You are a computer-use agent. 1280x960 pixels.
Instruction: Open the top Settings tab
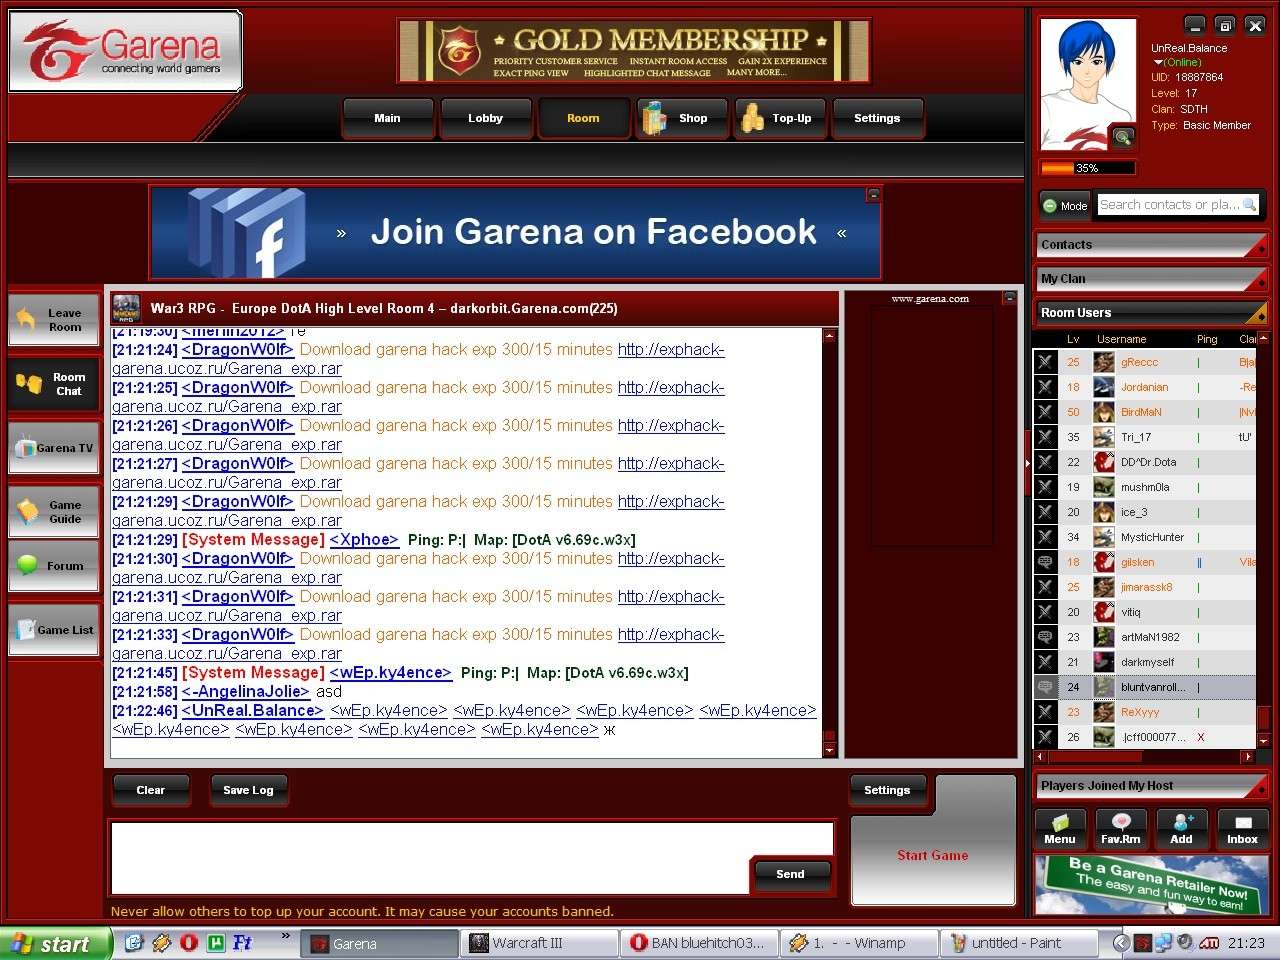coord(877,118)
